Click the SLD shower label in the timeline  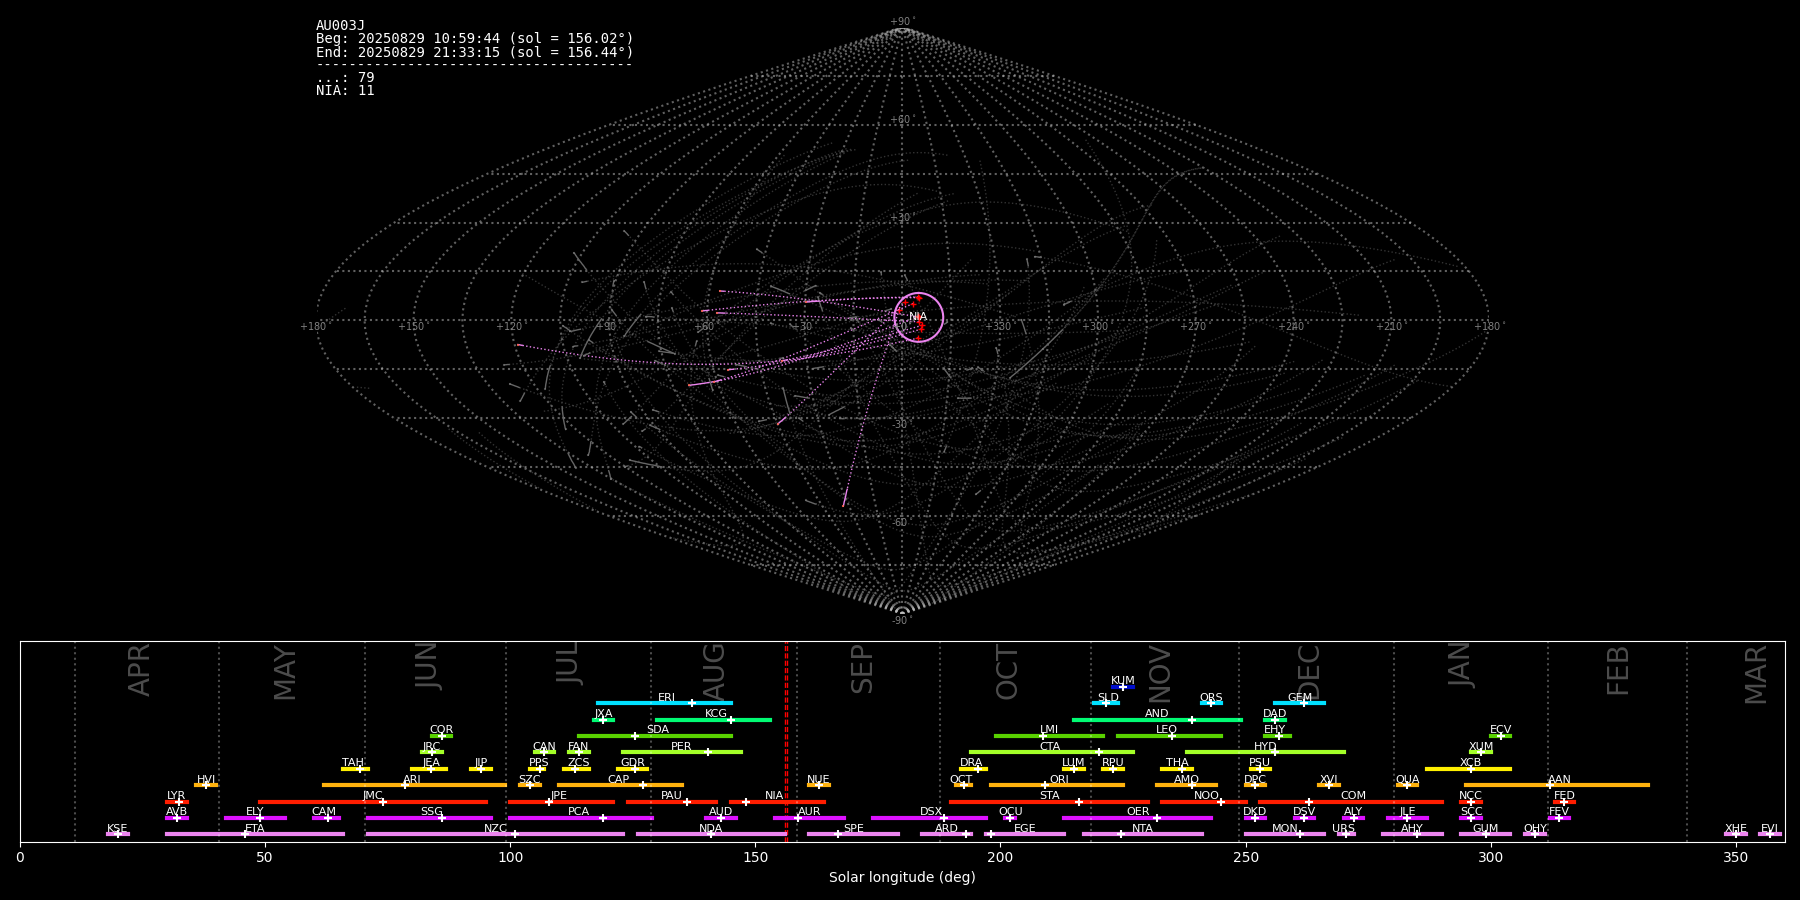tap(1108, 697)
